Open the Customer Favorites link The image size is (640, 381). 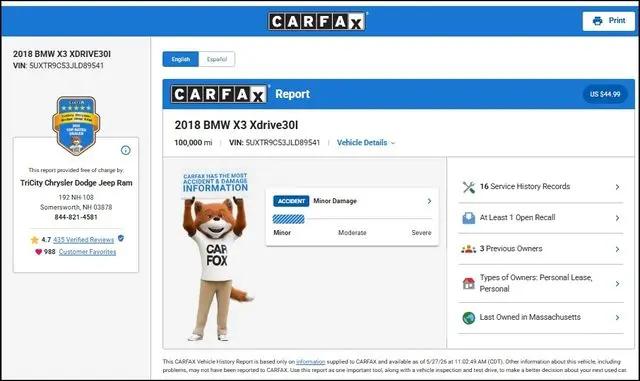point(87,252)
